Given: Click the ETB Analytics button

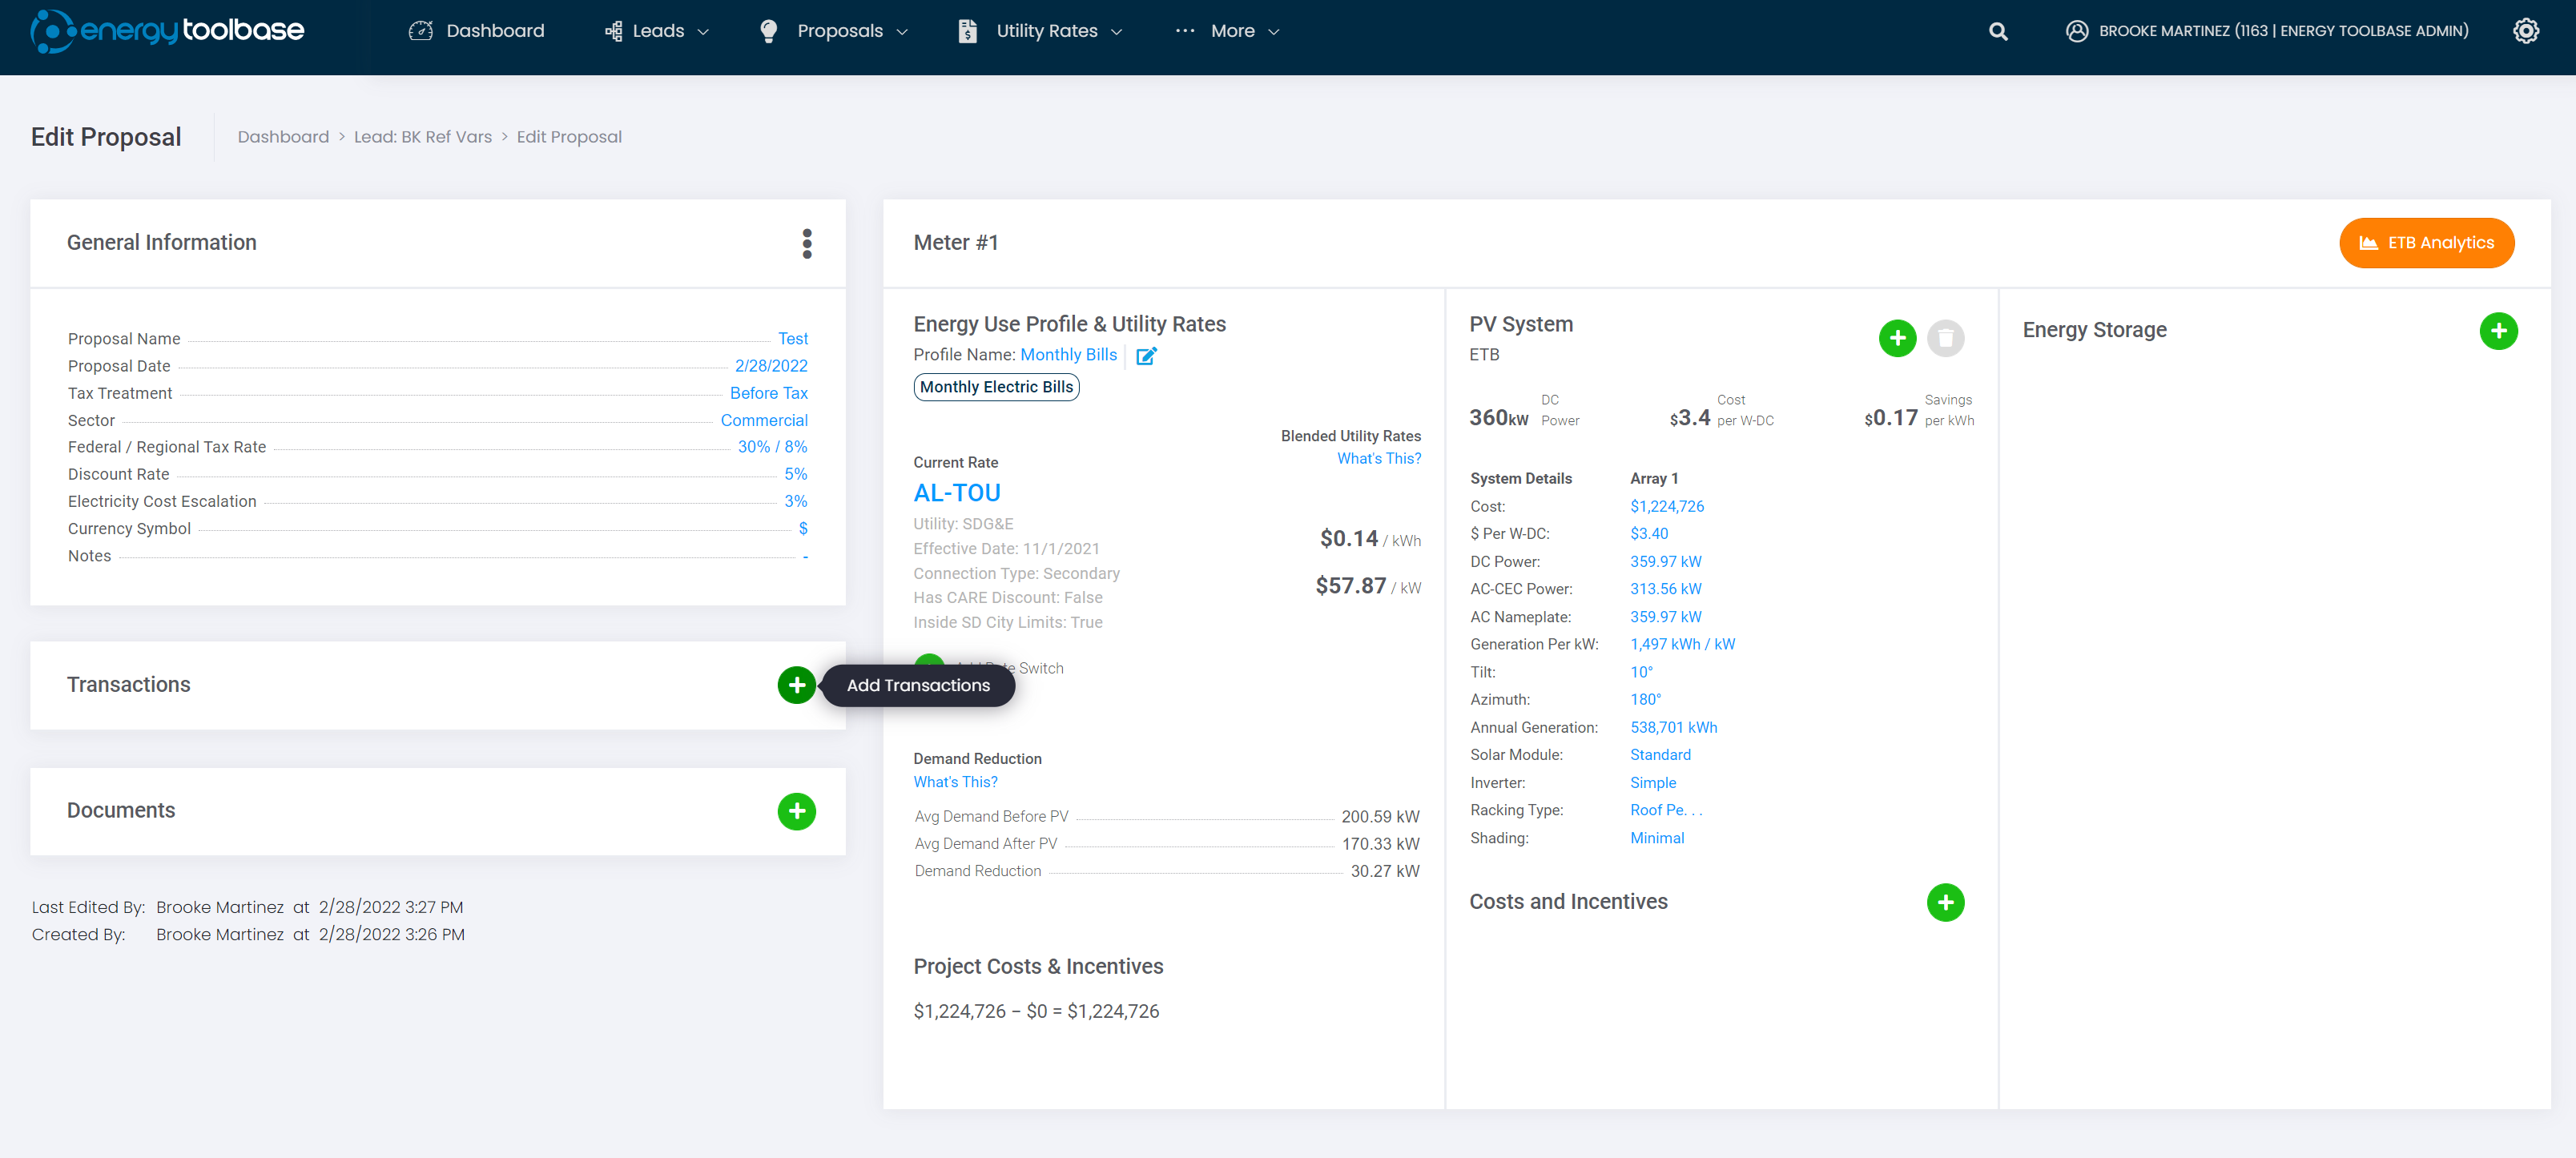Looking at the screenshot, I should pos(2426,243).
